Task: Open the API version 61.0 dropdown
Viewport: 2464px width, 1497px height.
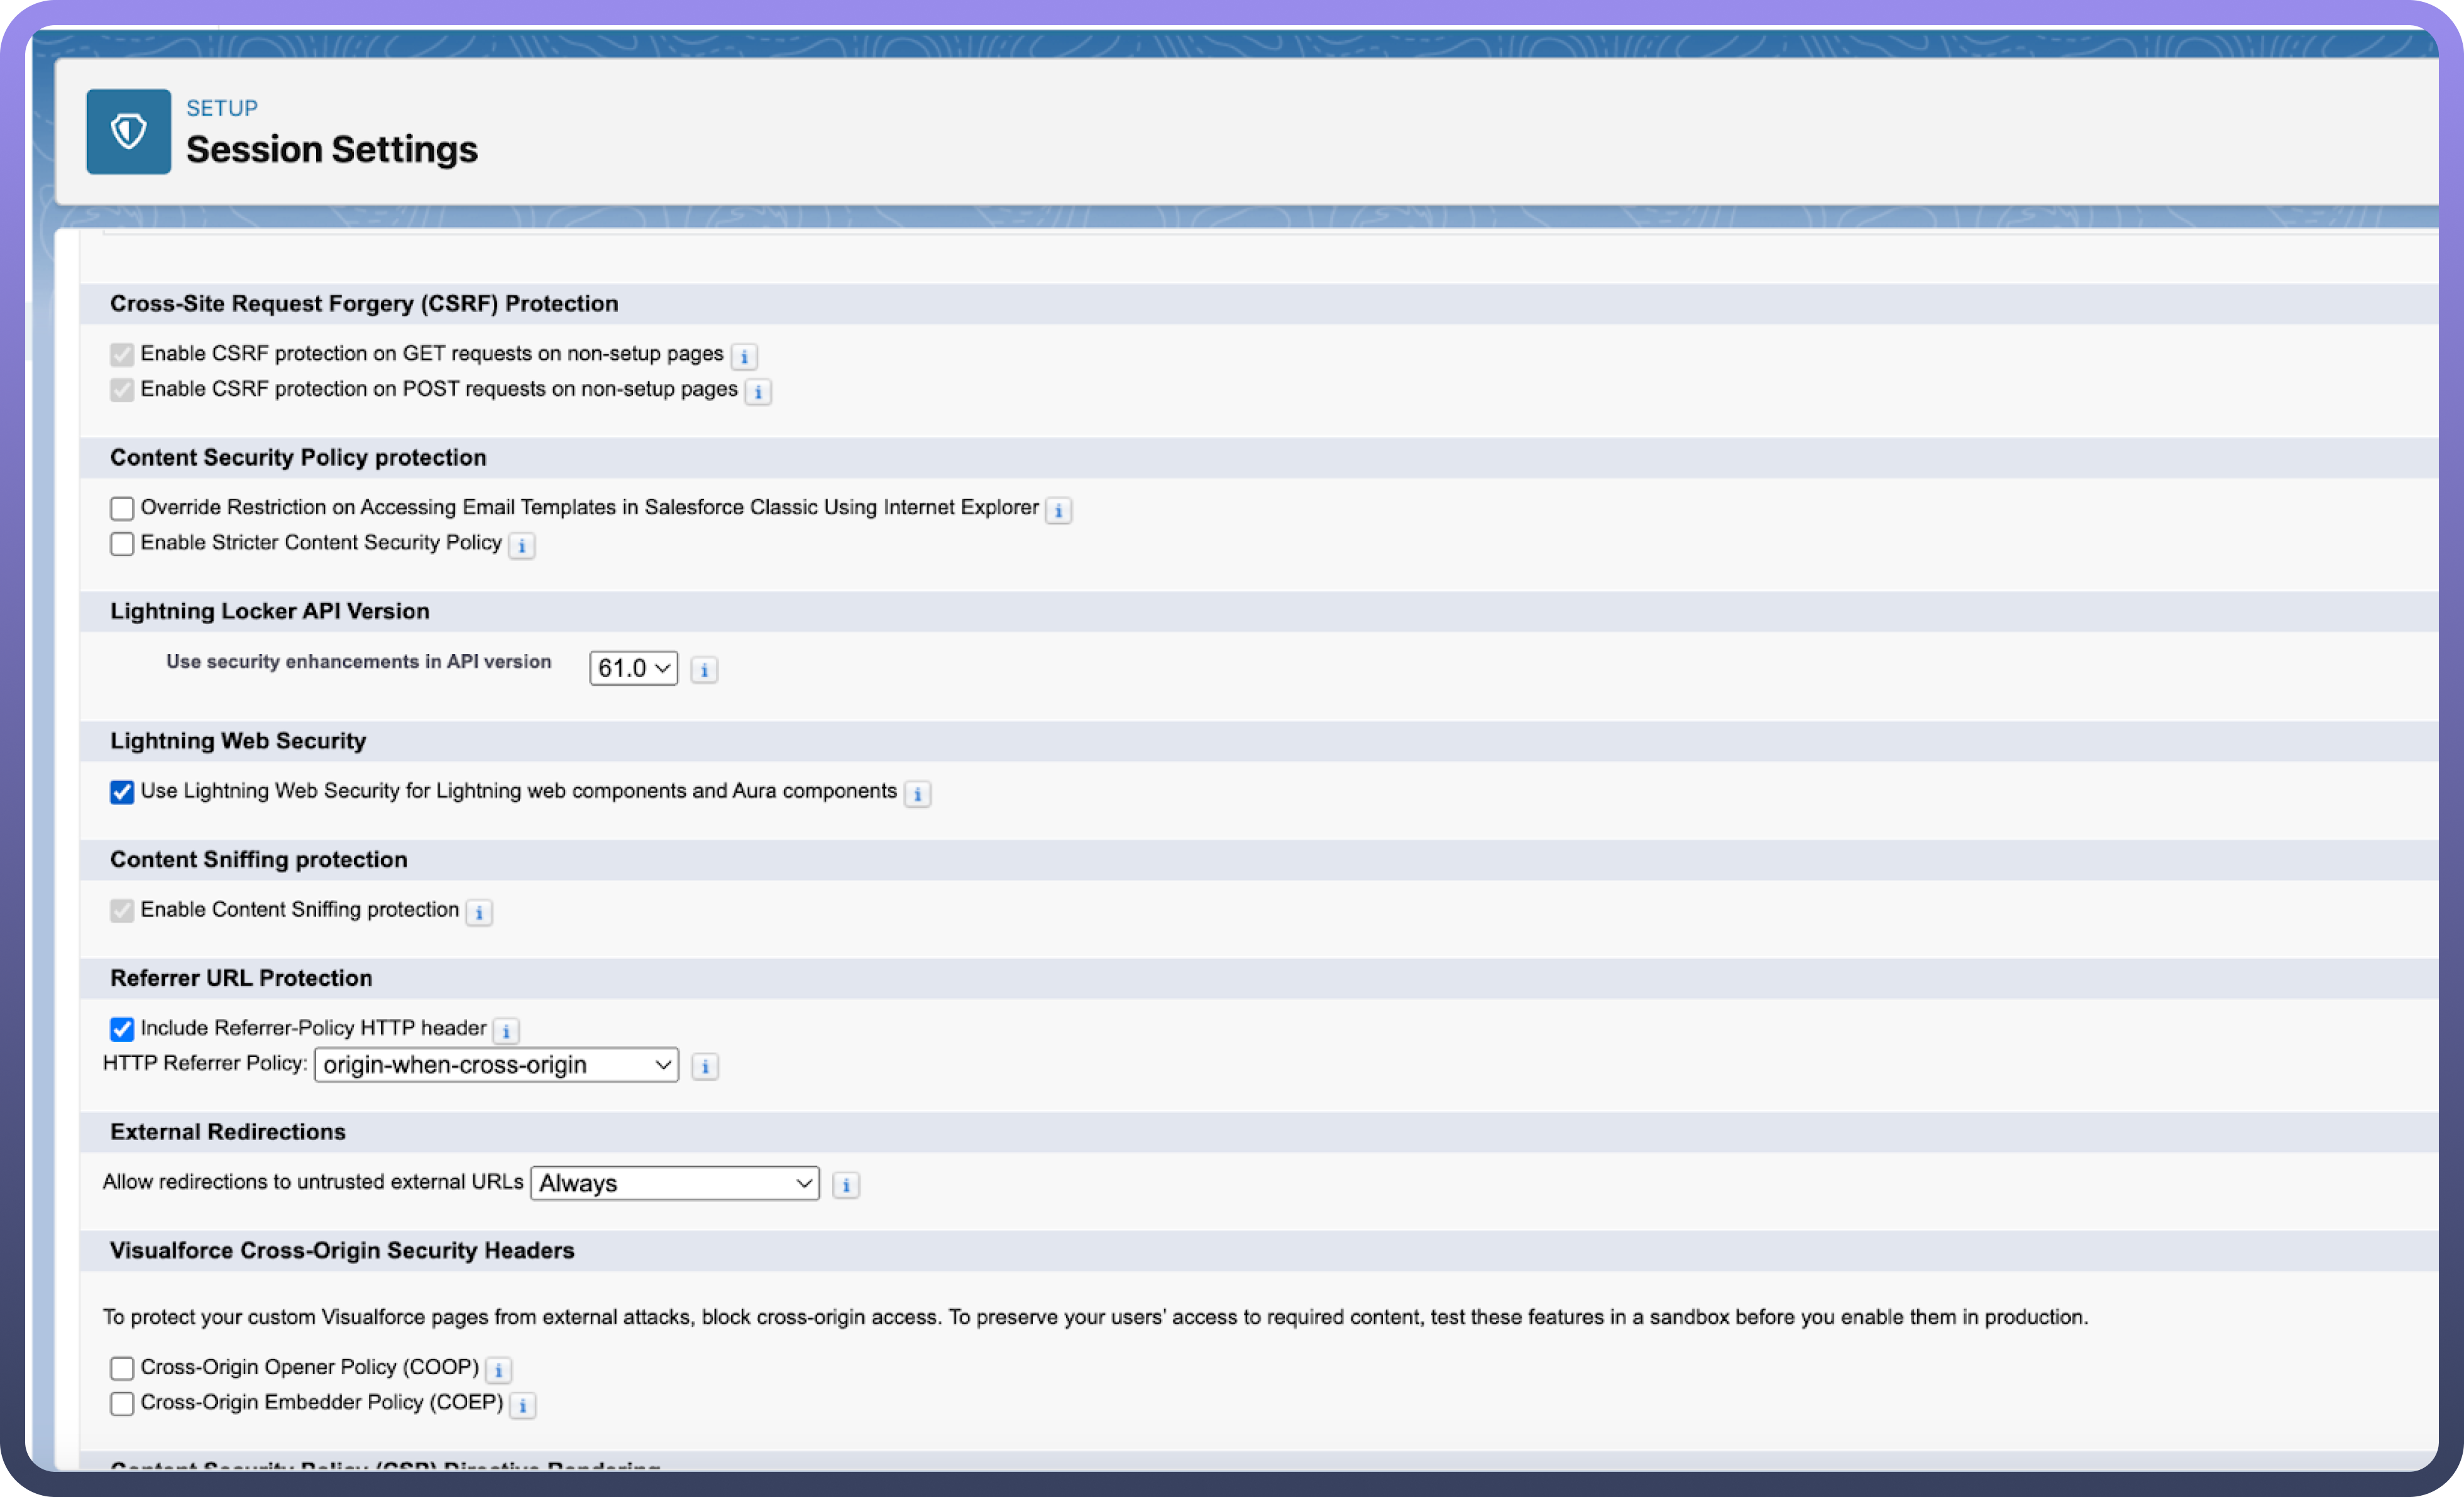Action: [x=633, y=668]
